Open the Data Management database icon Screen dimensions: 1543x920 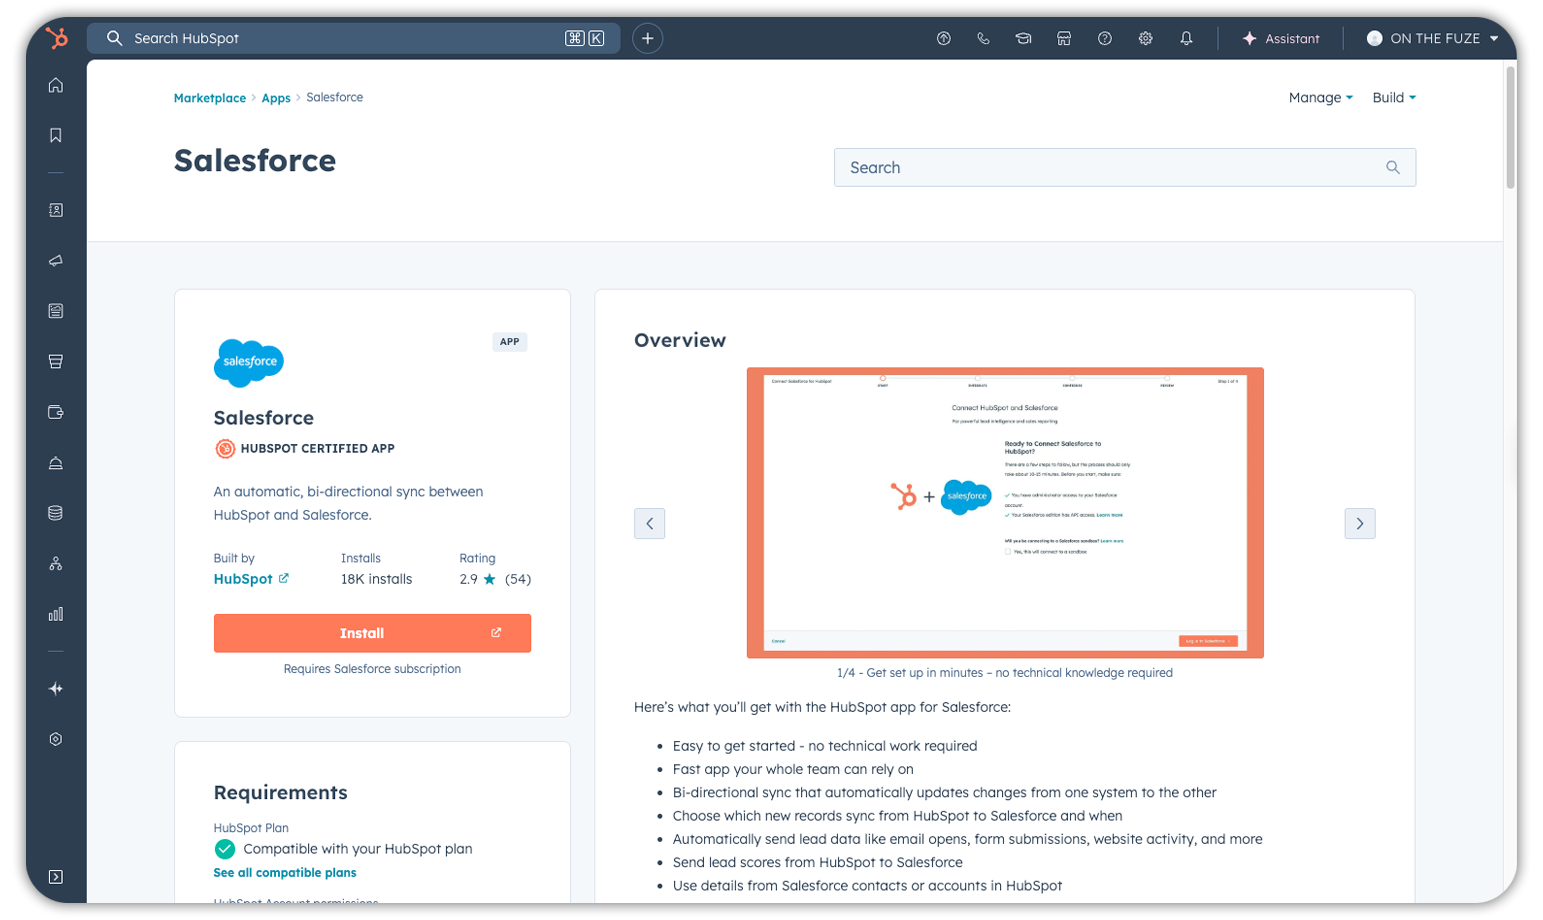coord(55,512)
